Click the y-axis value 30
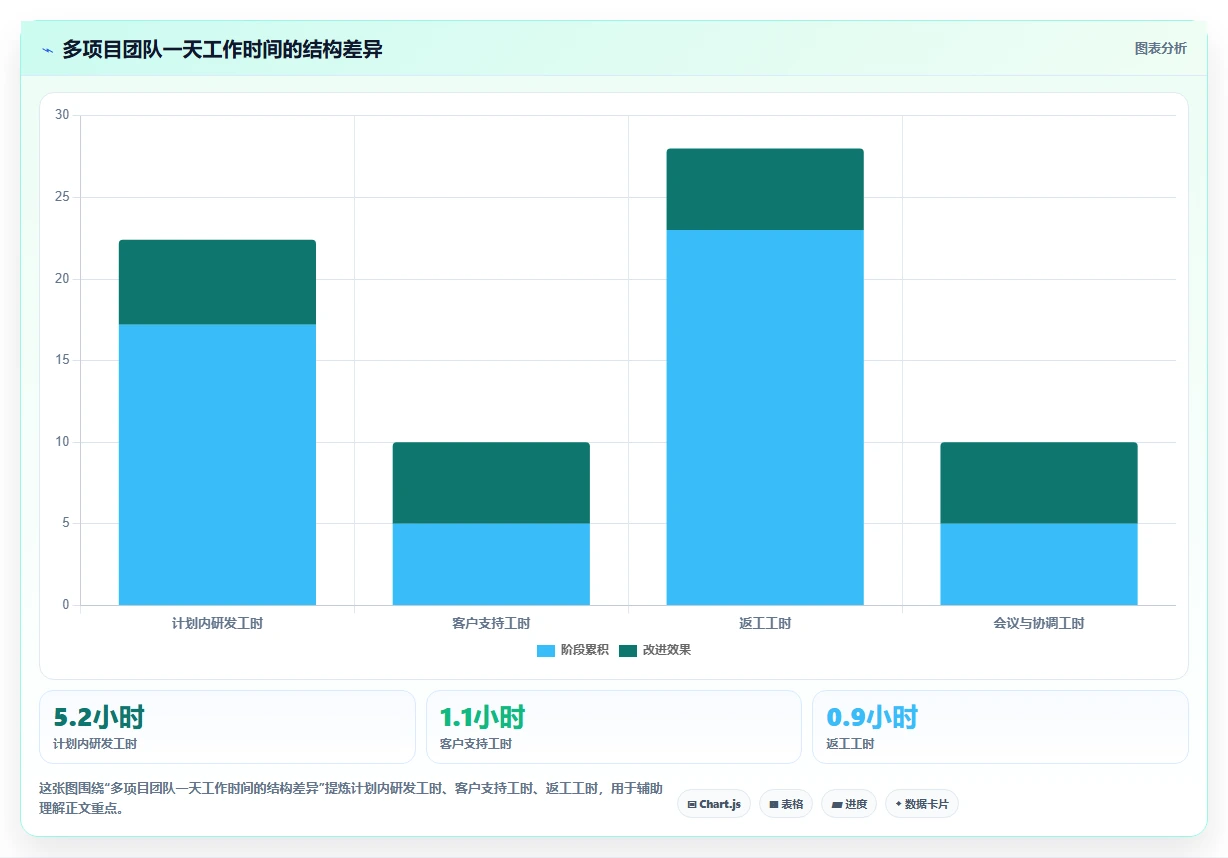The height and width of the screenshot is (858, 1228). (62, 115)
